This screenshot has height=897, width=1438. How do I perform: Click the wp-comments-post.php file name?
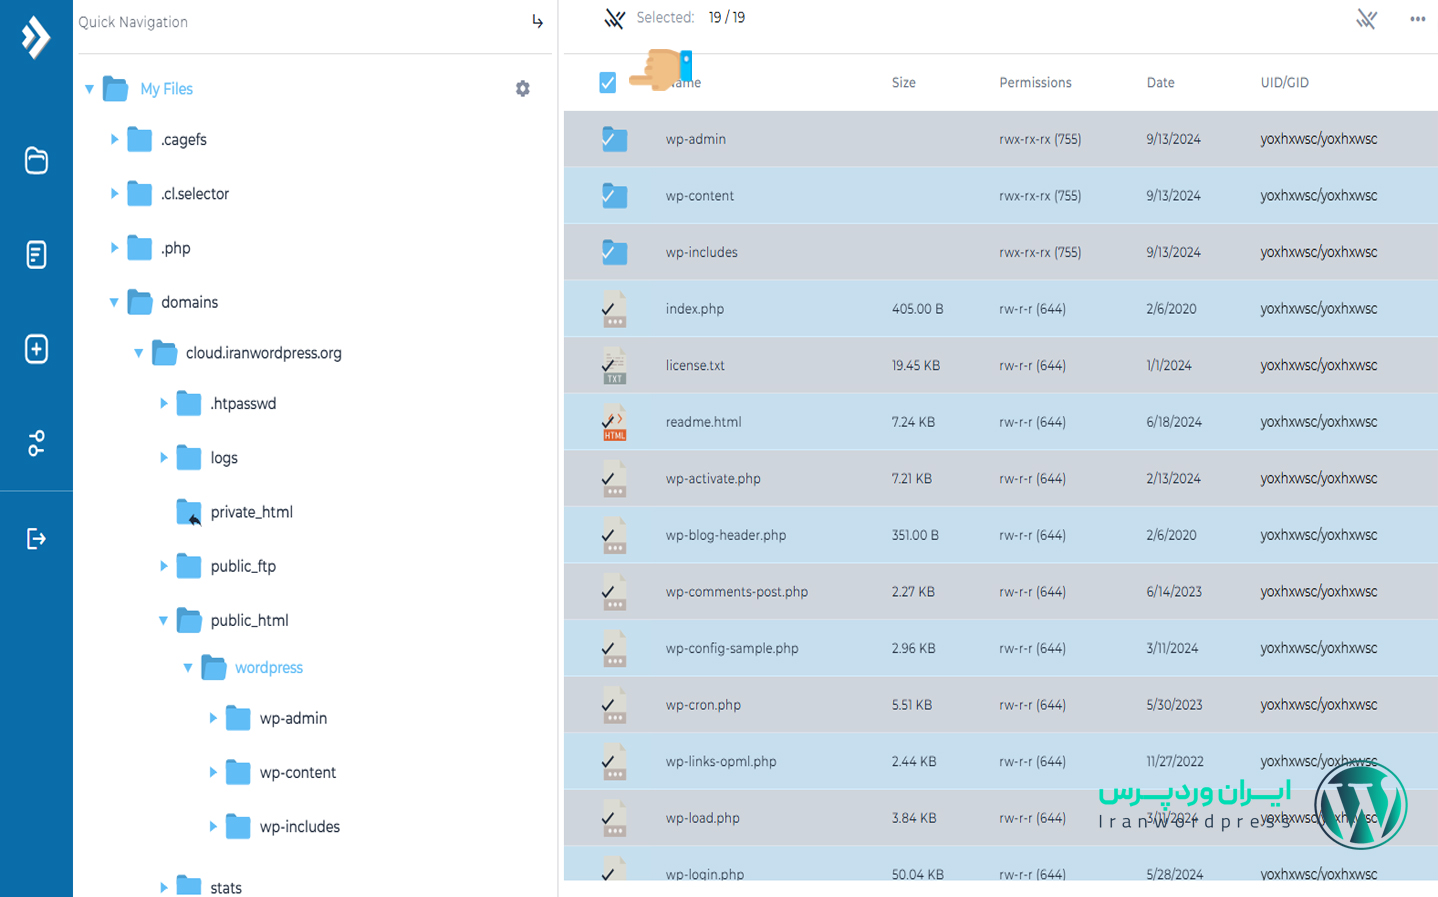pos(736,592)
